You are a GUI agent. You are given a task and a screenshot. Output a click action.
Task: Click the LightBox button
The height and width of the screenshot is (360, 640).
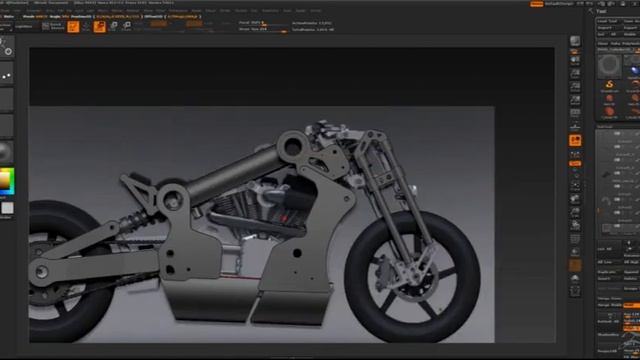click(x=23, y=27)
